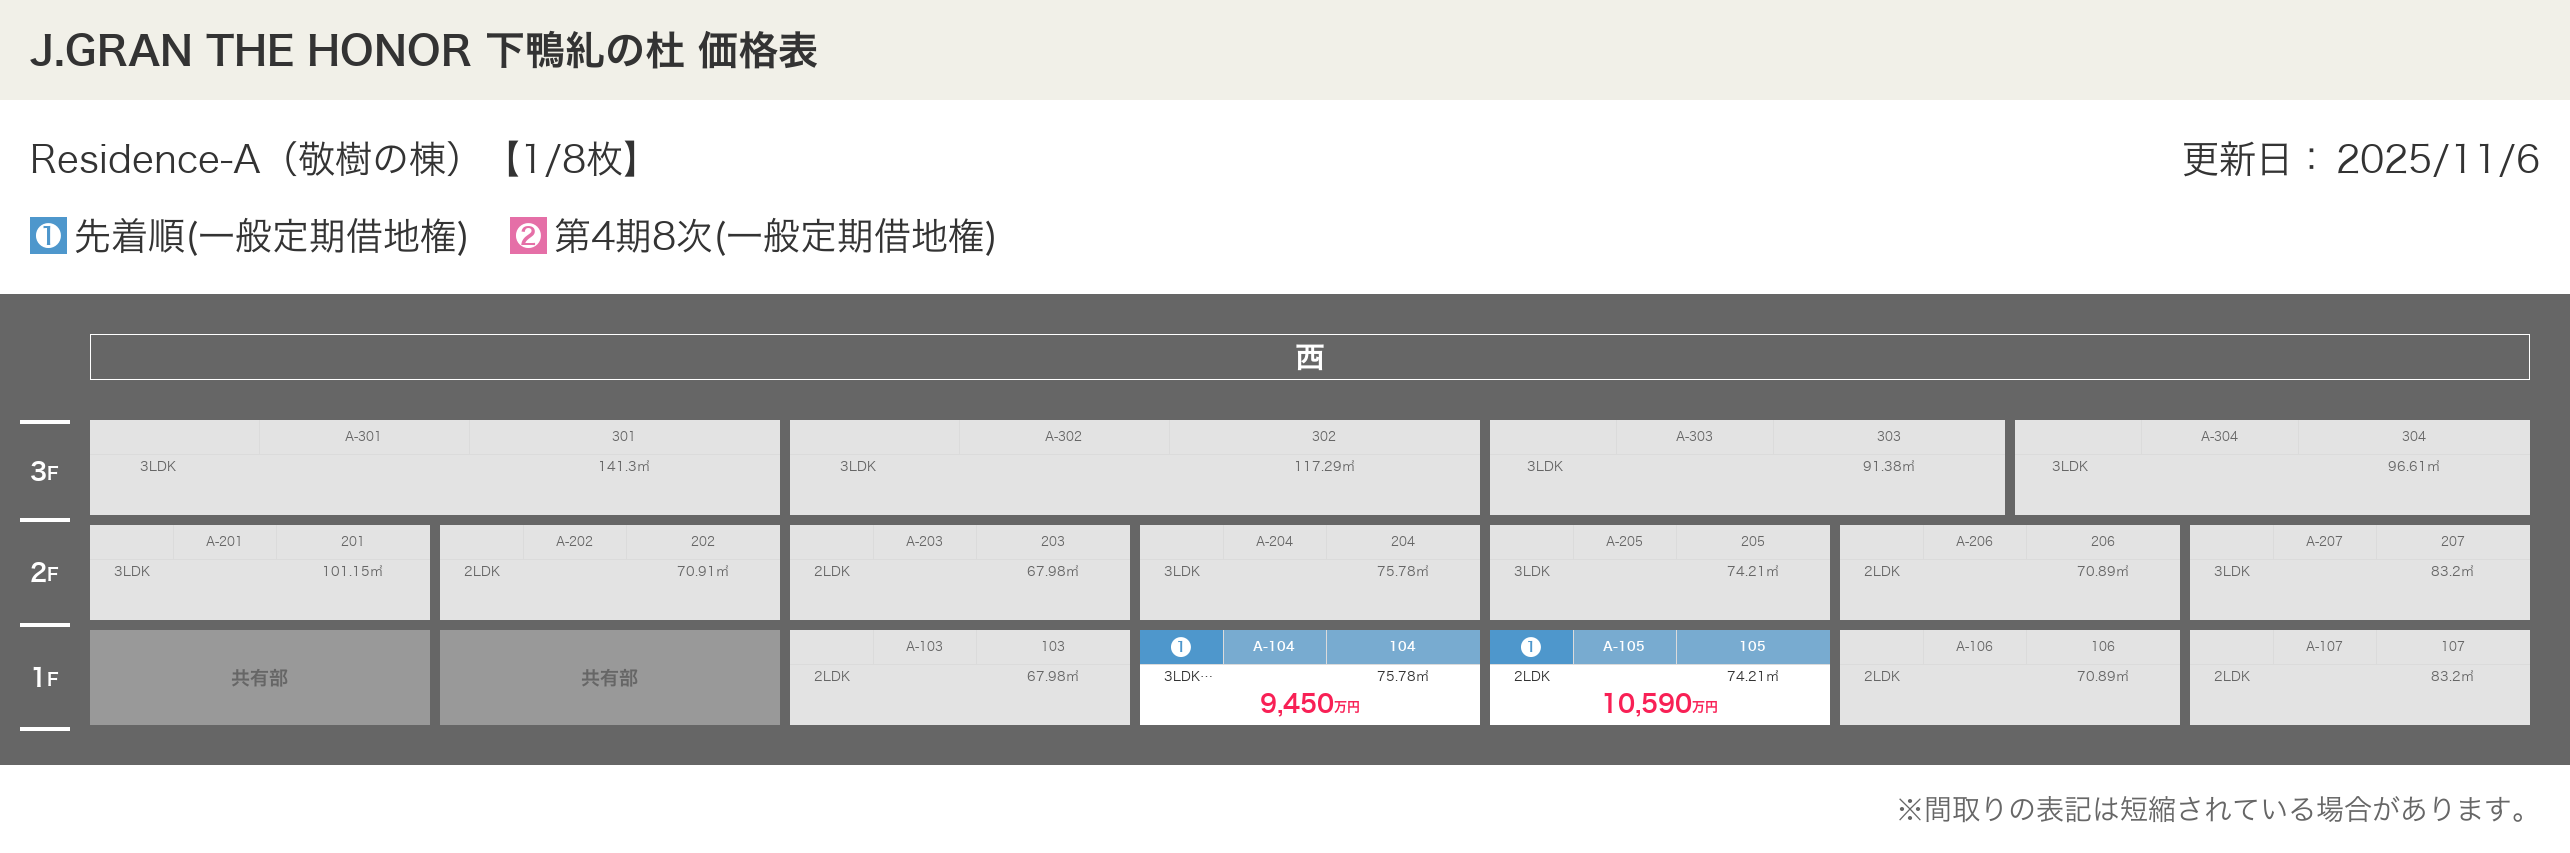Click the 間取りの表記 footnote text
Image resolution: width=2570 pixels, height=853 pixels.
coord(2212,809)
